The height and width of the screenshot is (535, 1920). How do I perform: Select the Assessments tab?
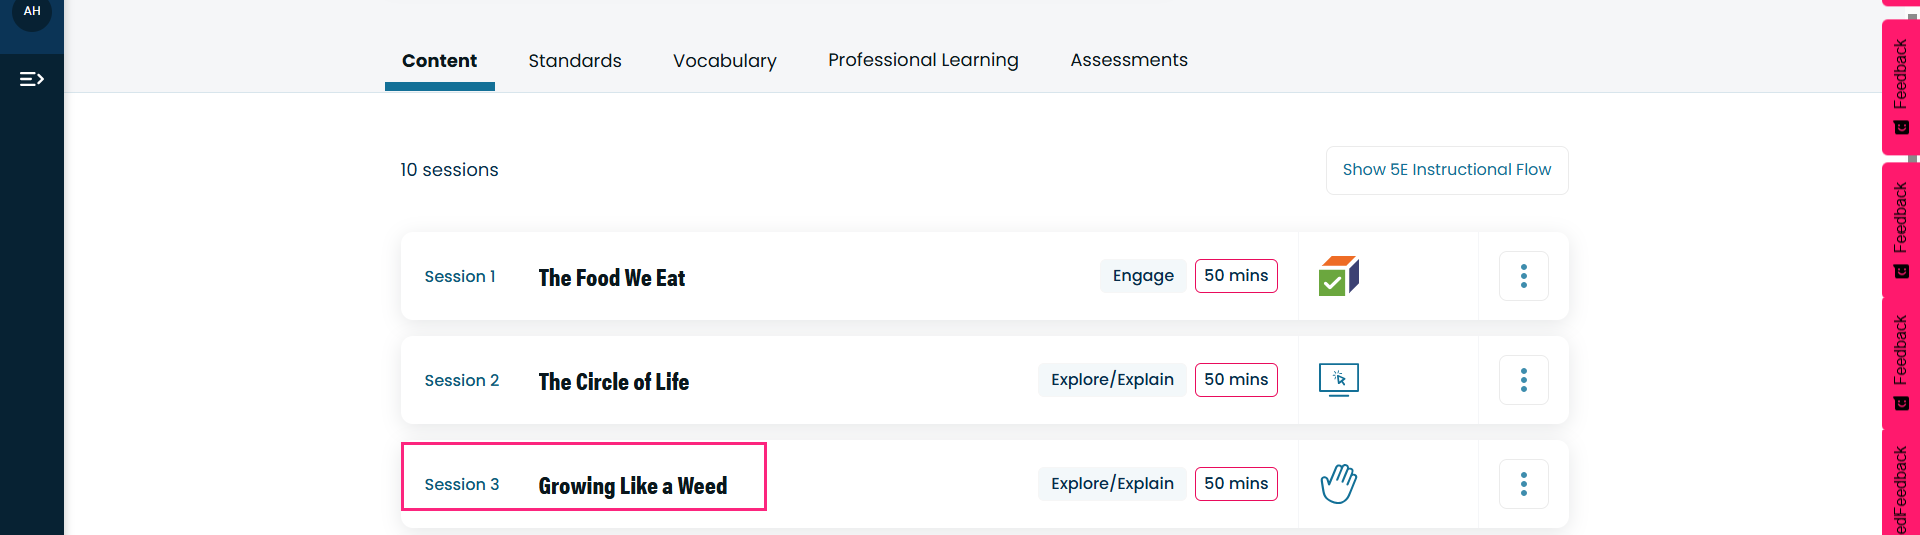pos(1129,61)
